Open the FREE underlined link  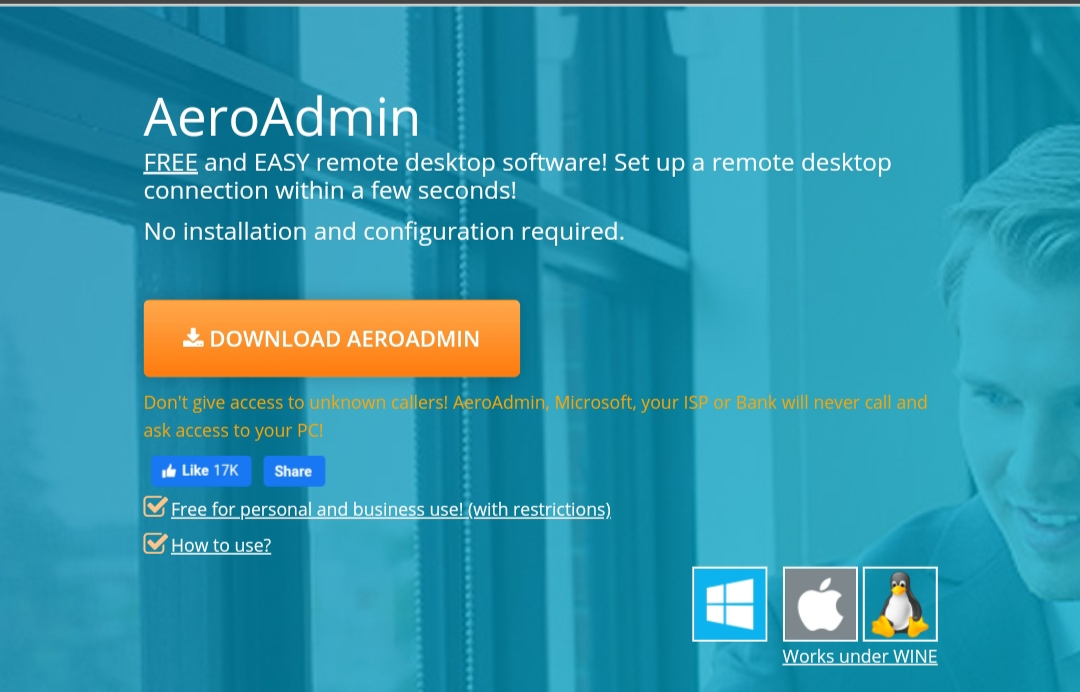click(x=170, y=162)
